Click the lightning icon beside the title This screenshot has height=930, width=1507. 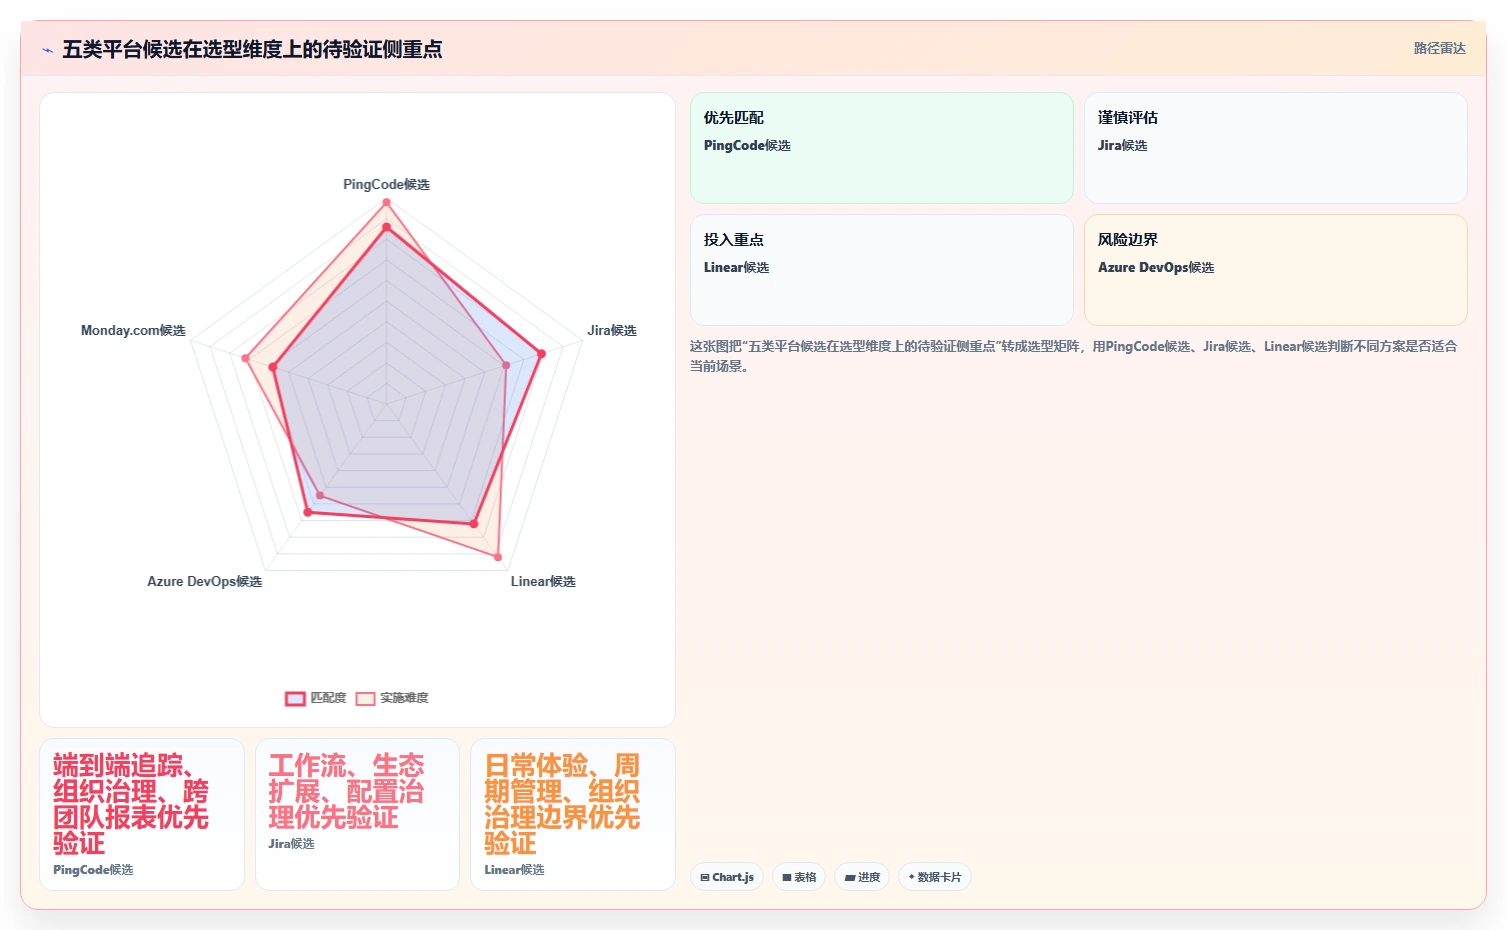click(47, 50)
